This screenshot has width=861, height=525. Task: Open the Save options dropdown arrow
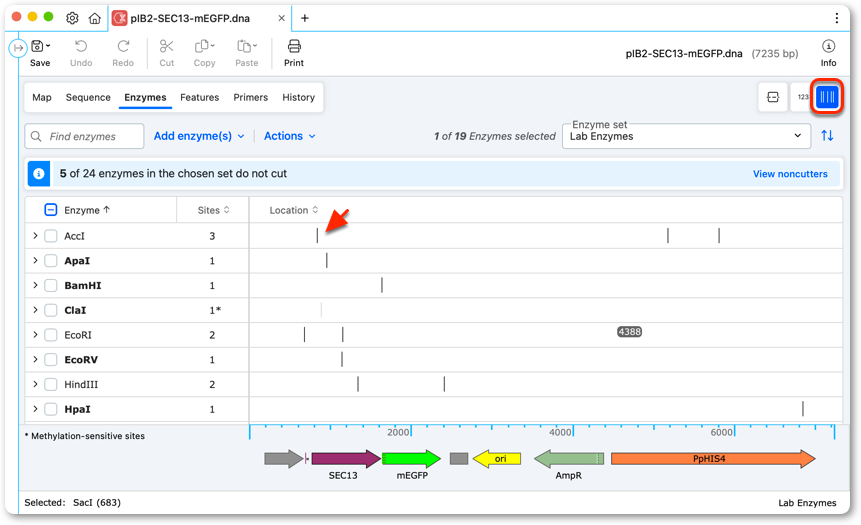pyautogui.click(x=48, y=46)
